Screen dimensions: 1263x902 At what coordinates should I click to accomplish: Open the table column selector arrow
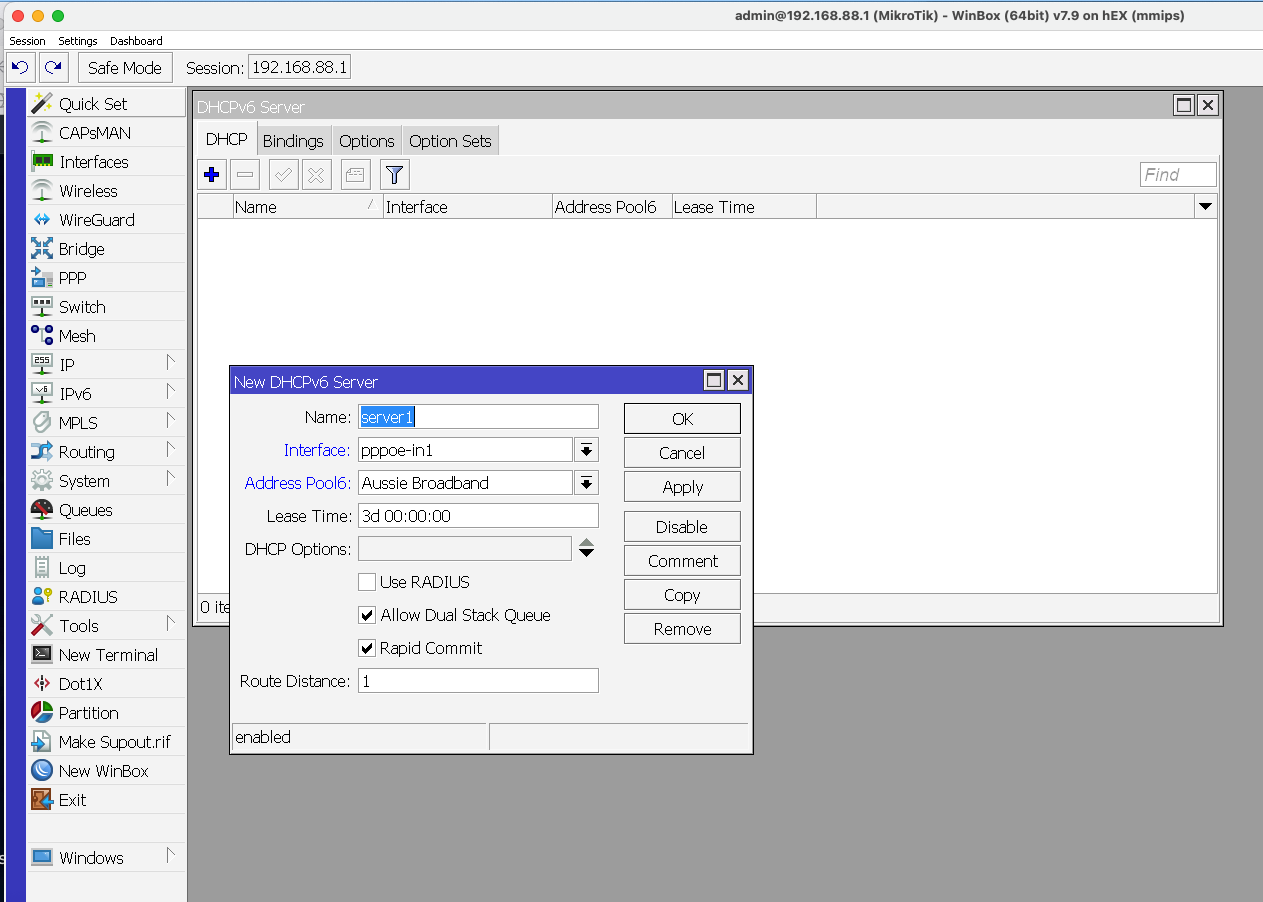tap(1206, 206)
